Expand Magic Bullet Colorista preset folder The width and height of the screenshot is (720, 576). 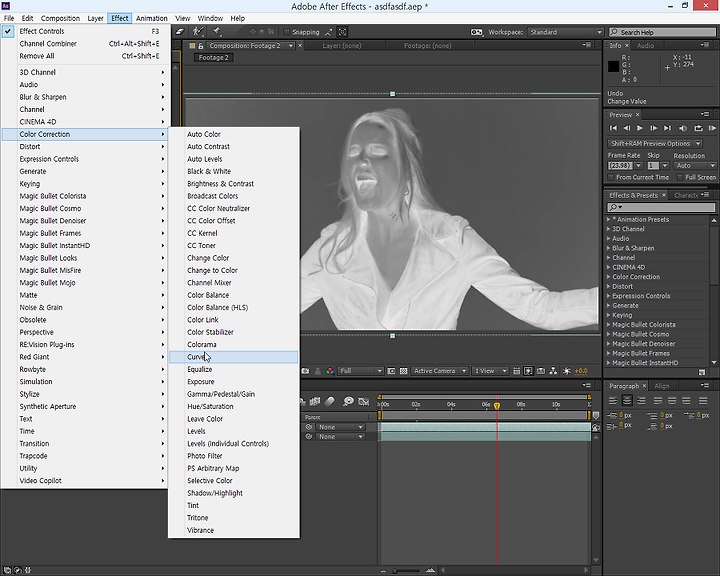pyautogui.click(x=608, y=325)
